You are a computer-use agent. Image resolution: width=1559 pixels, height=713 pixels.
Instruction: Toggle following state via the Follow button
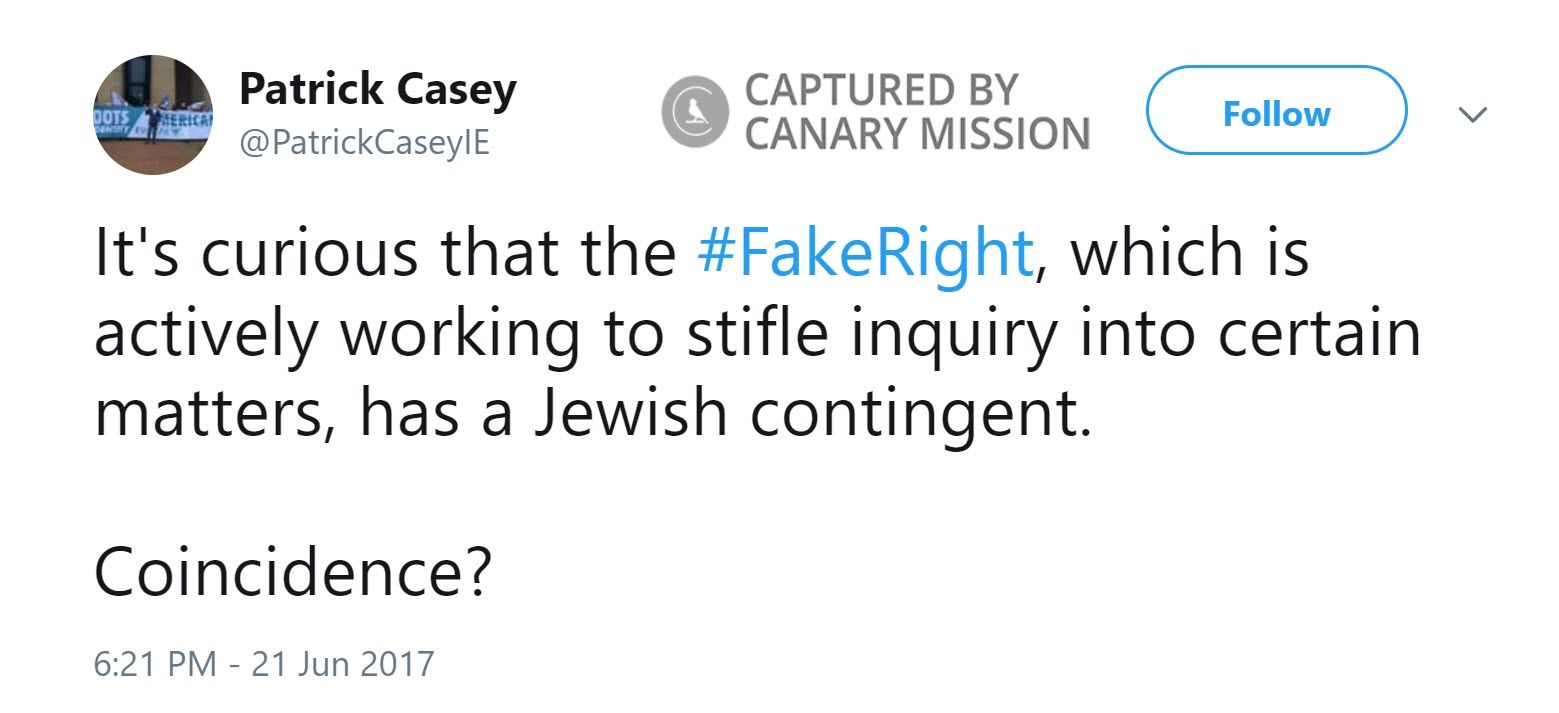[1274, 113]
